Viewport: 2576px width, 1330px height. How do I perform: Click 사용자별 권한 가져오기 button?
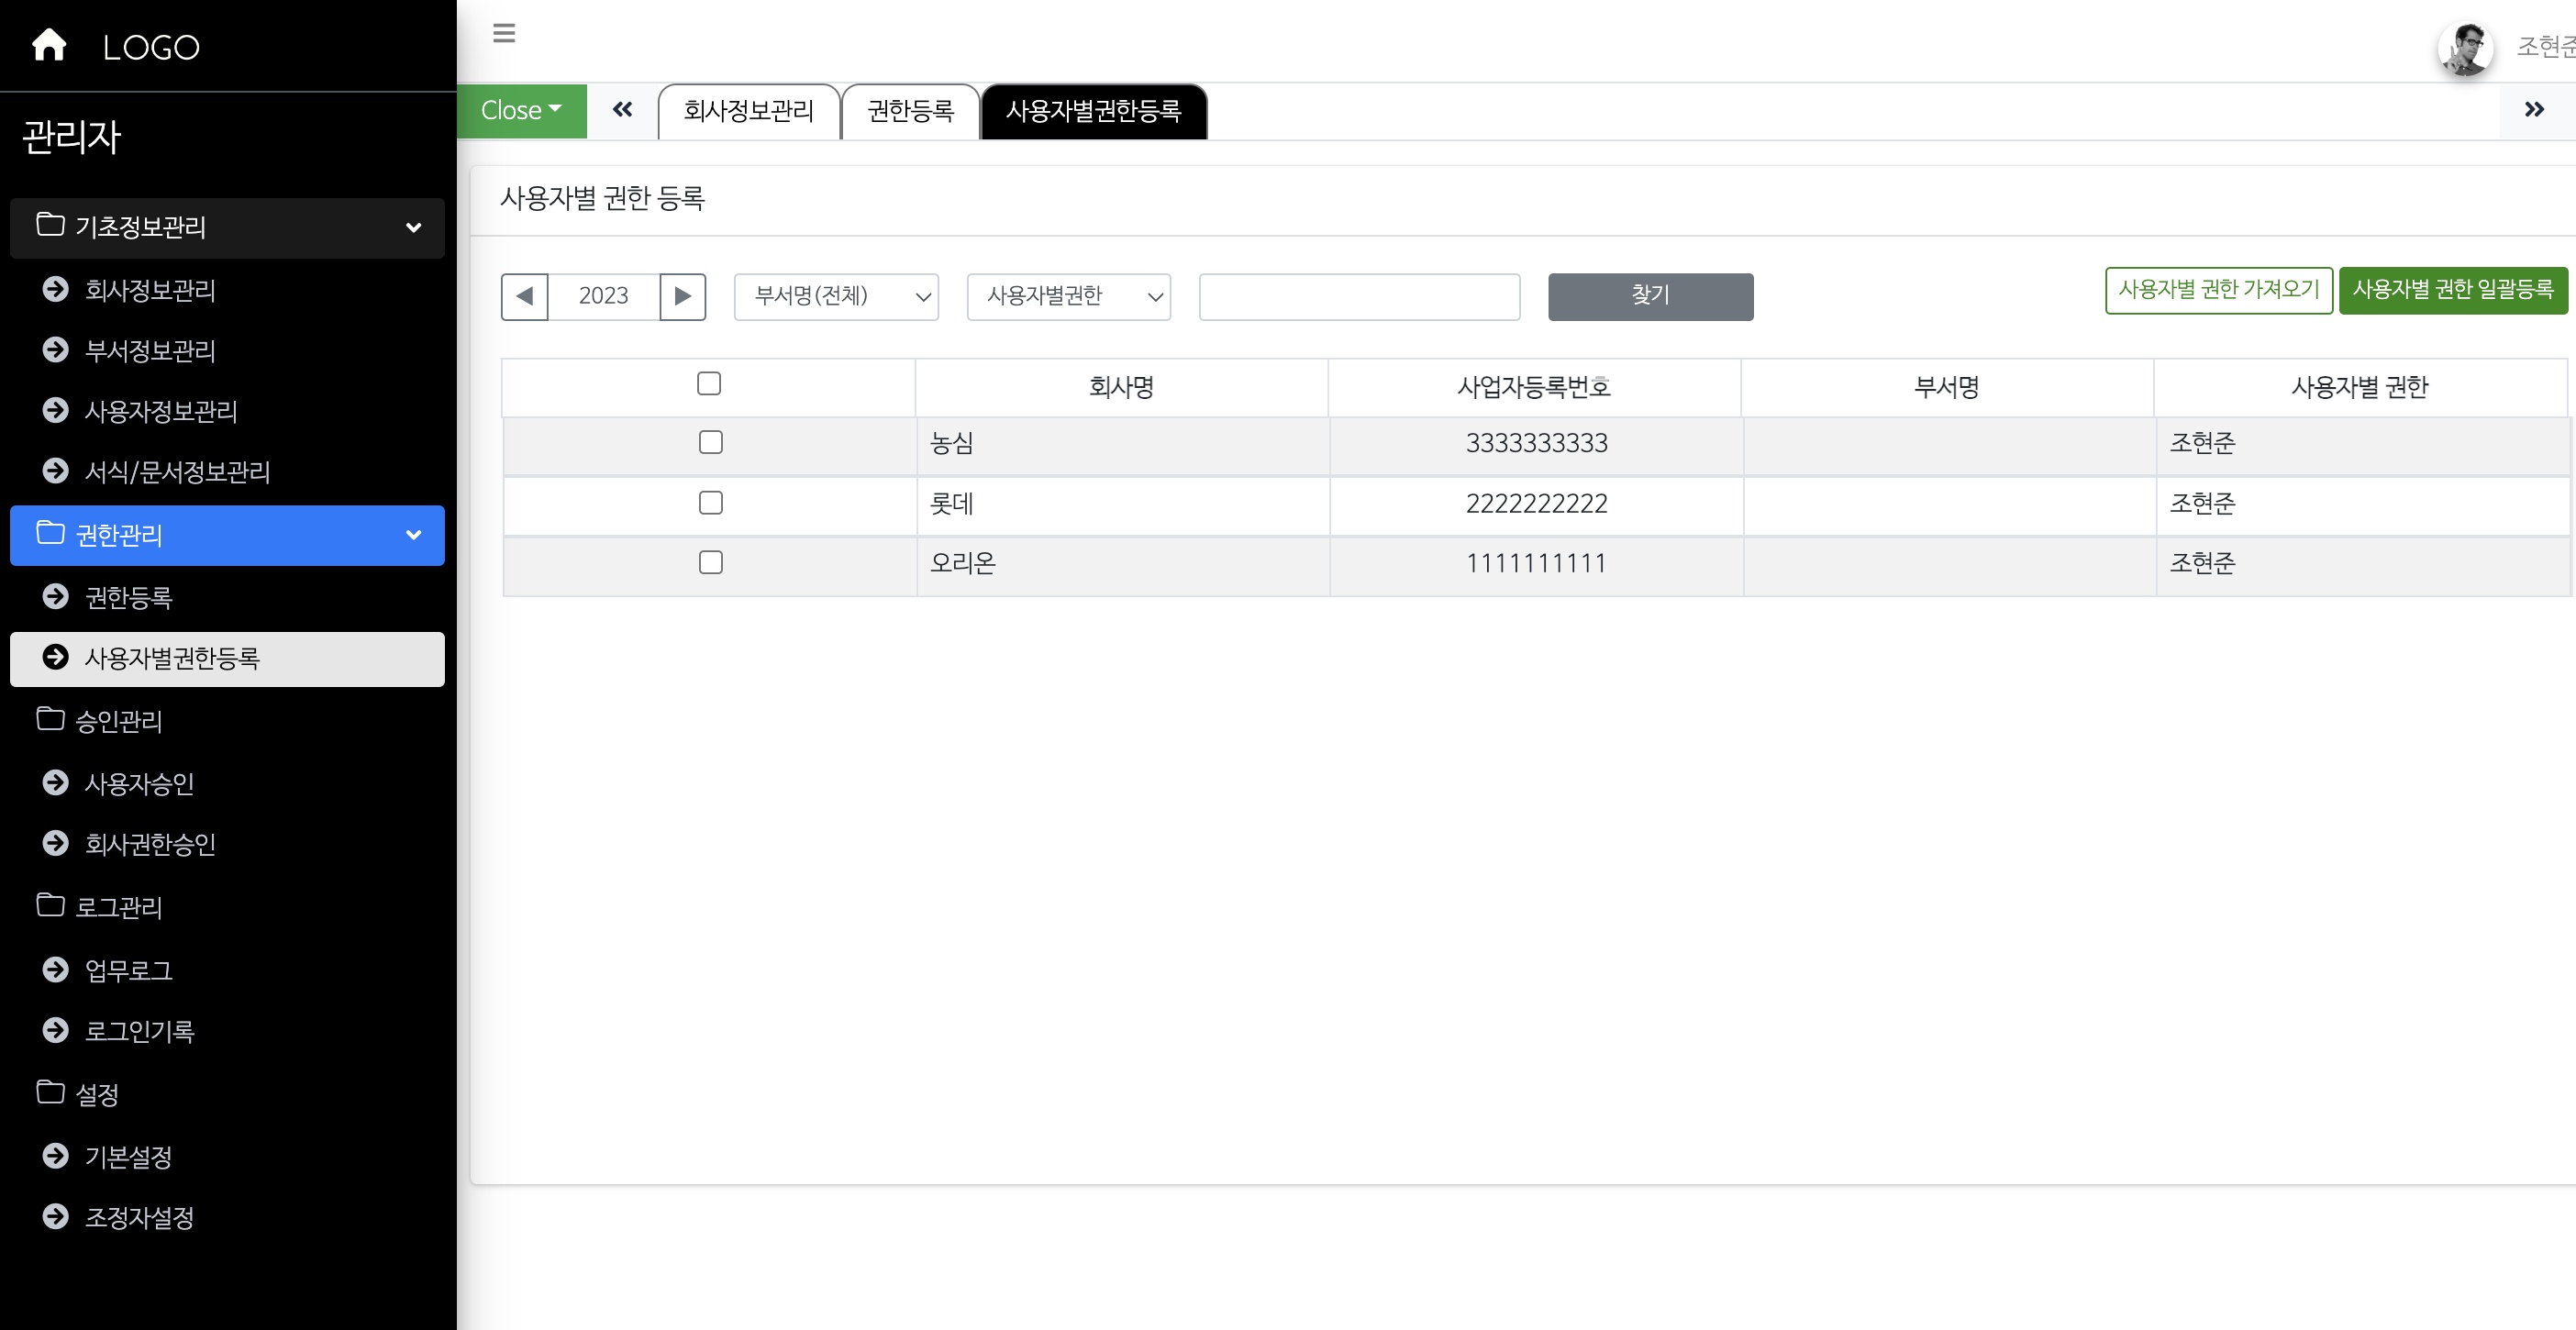click(x=2218, y=290)
